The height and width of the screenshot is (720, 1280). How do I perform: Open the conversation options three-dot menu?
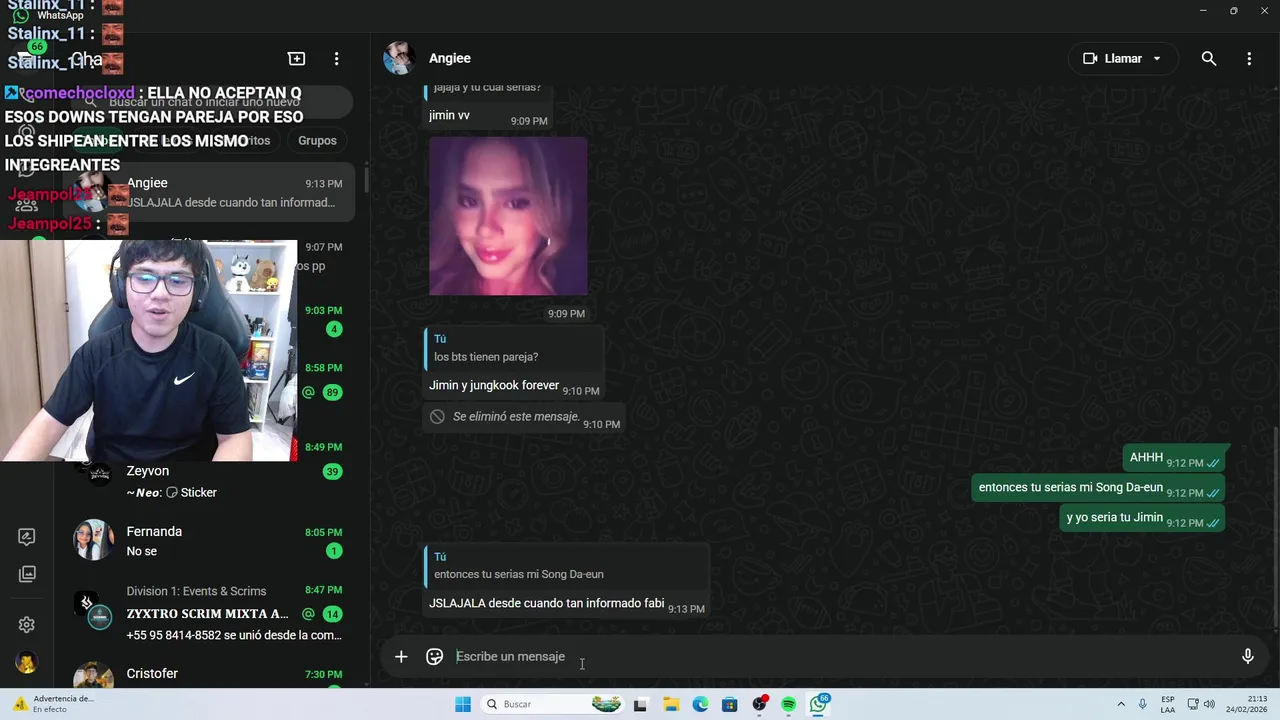(1249, 59)
